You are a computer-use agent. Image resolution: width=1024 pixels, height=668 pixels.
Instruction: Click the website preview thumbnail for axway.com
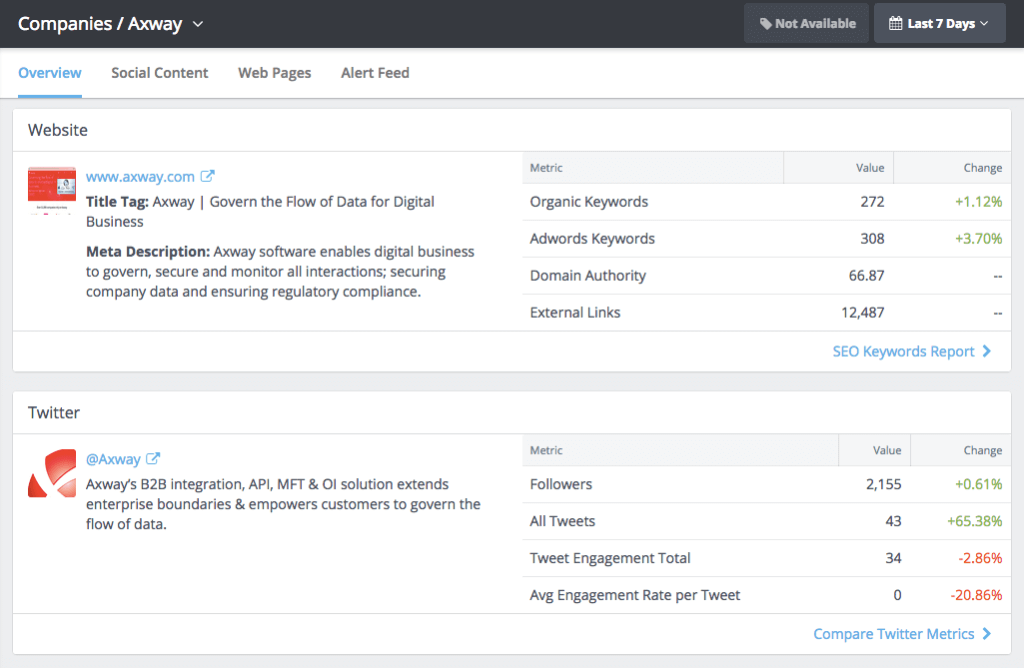pos(51,189)
